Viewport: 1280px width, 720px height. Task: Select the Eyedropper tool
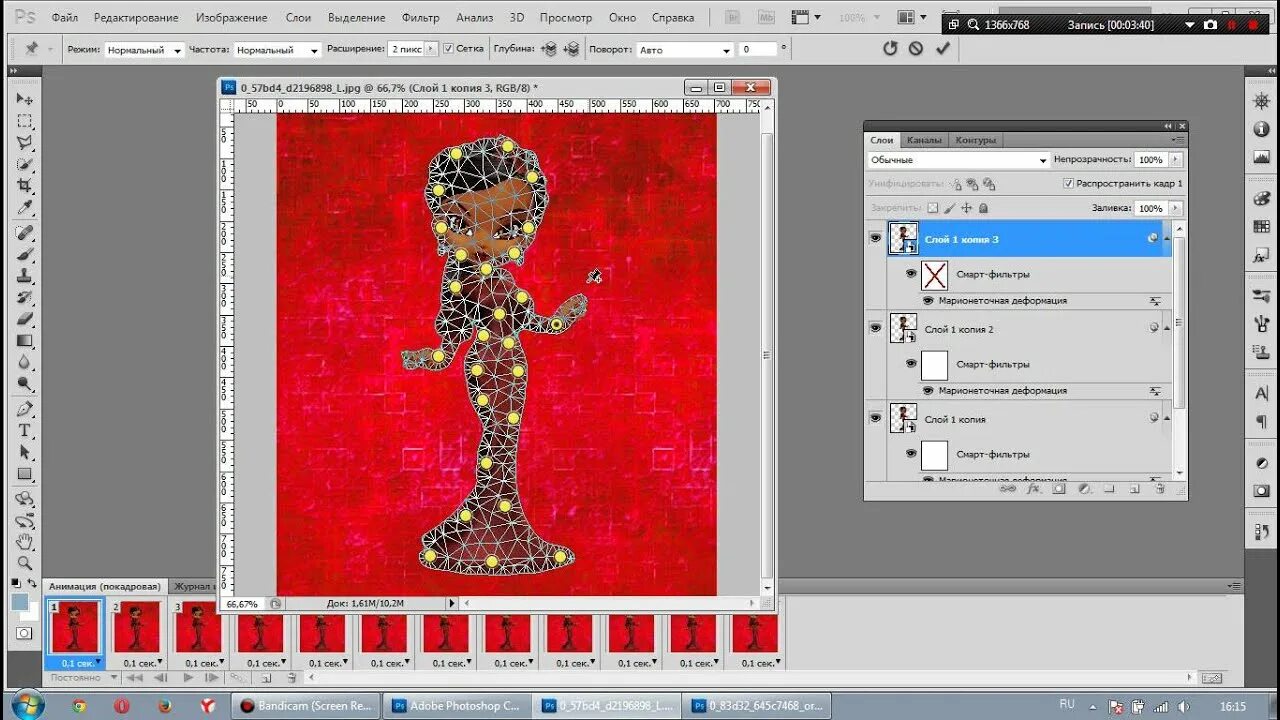pos(25,208)
